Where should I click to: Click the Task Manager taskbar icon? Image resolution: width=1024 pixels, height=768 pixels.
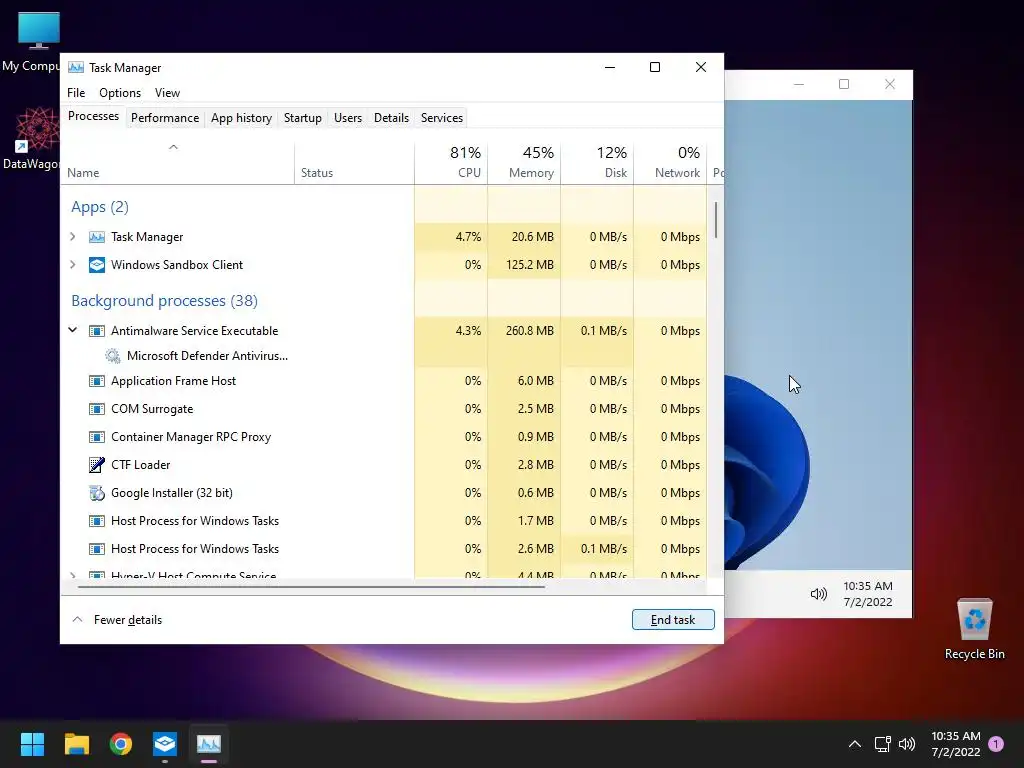[209, 744]
